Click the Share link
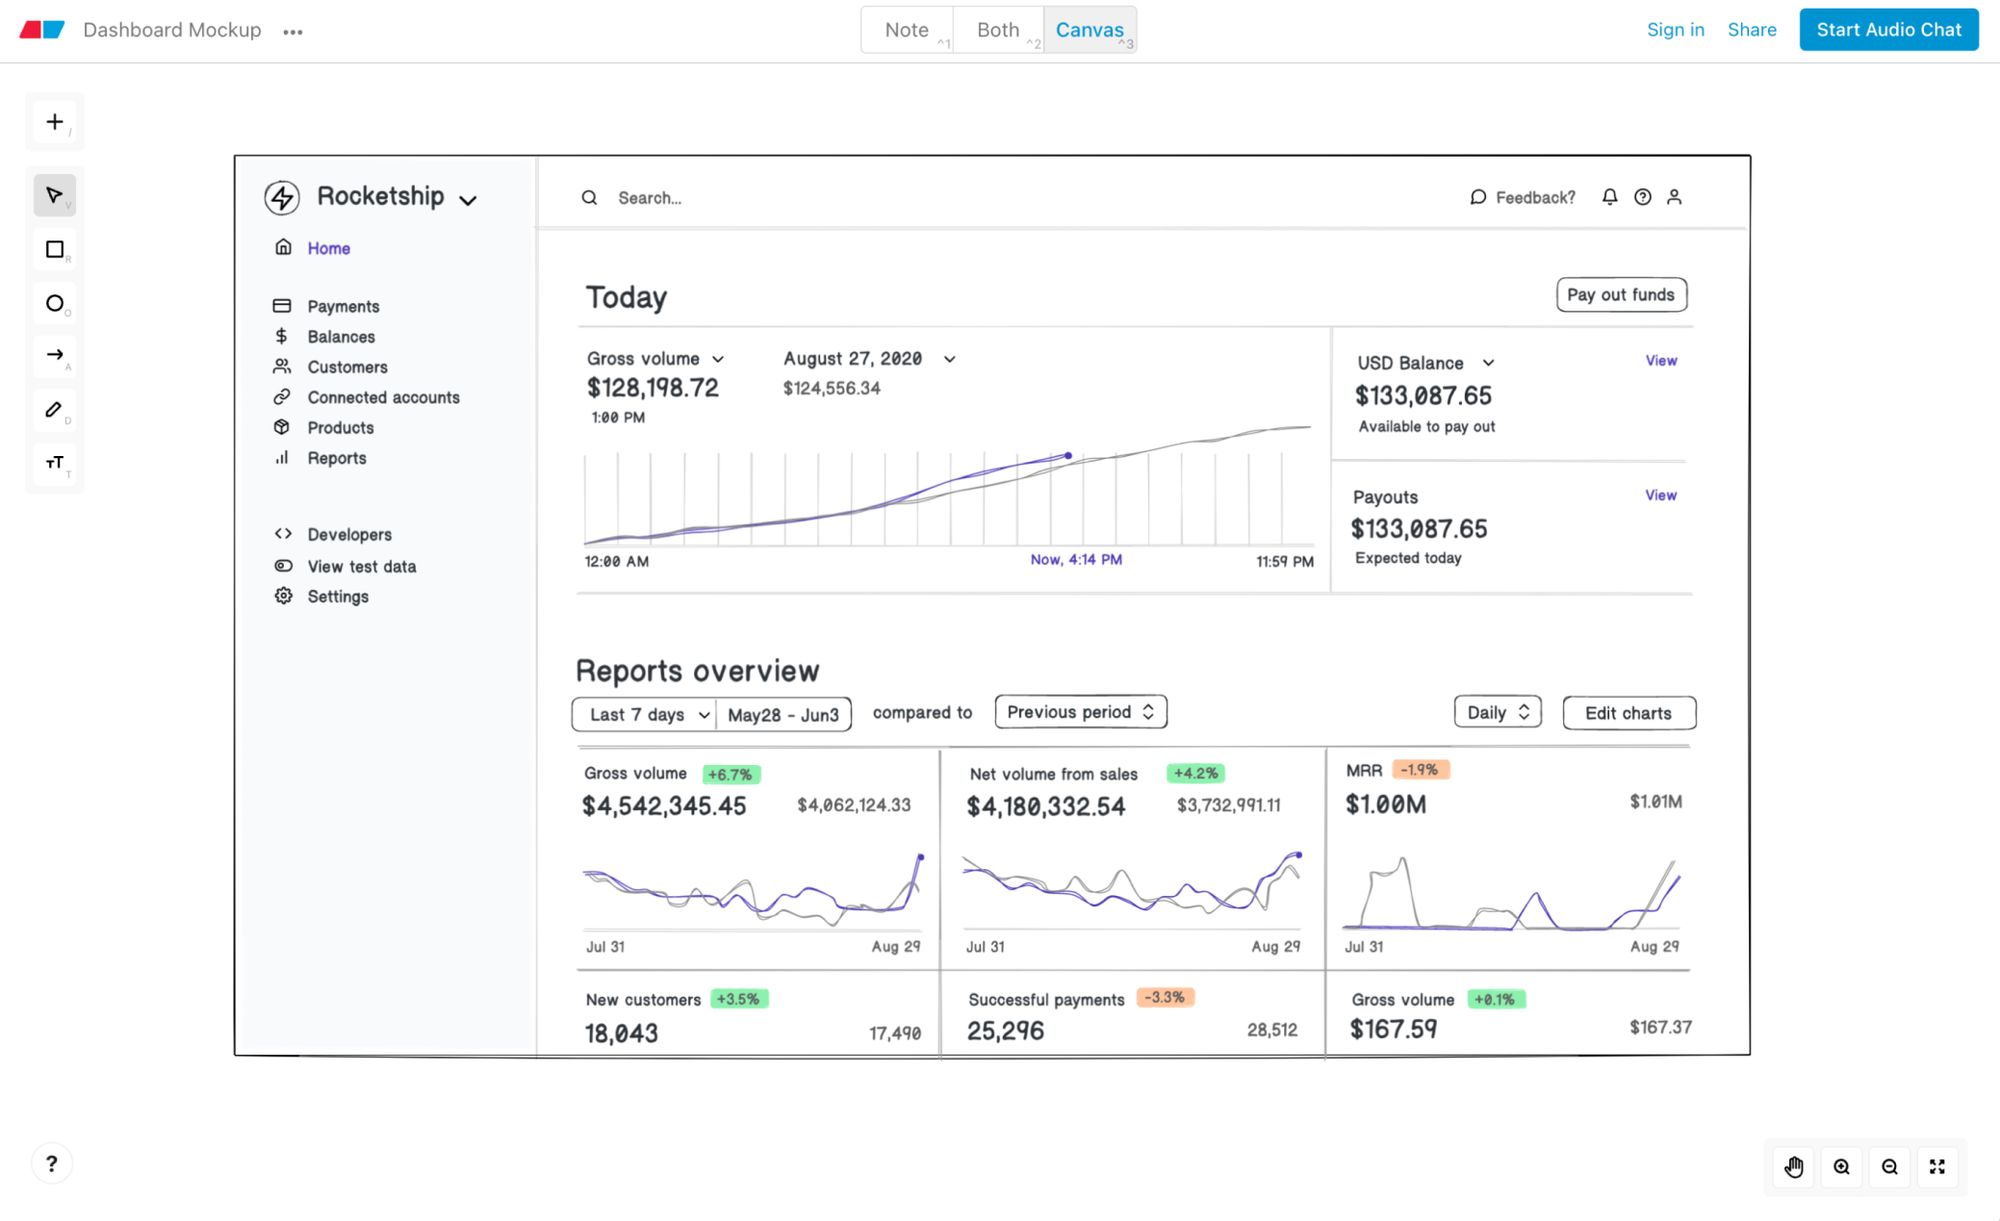This screenshot has width=2000, height=1221. (x=1752, y=30)
